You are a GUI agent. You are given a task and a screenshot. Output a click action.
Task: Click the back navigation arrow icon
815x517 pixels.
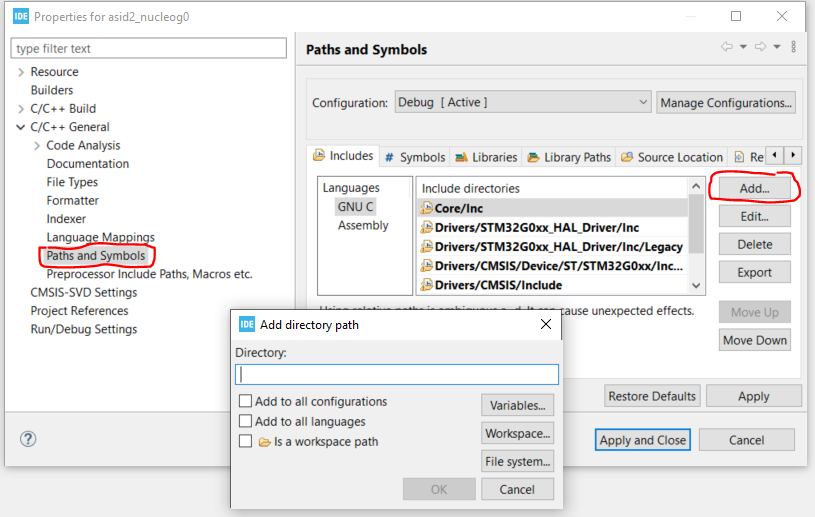tap(727, 47)
